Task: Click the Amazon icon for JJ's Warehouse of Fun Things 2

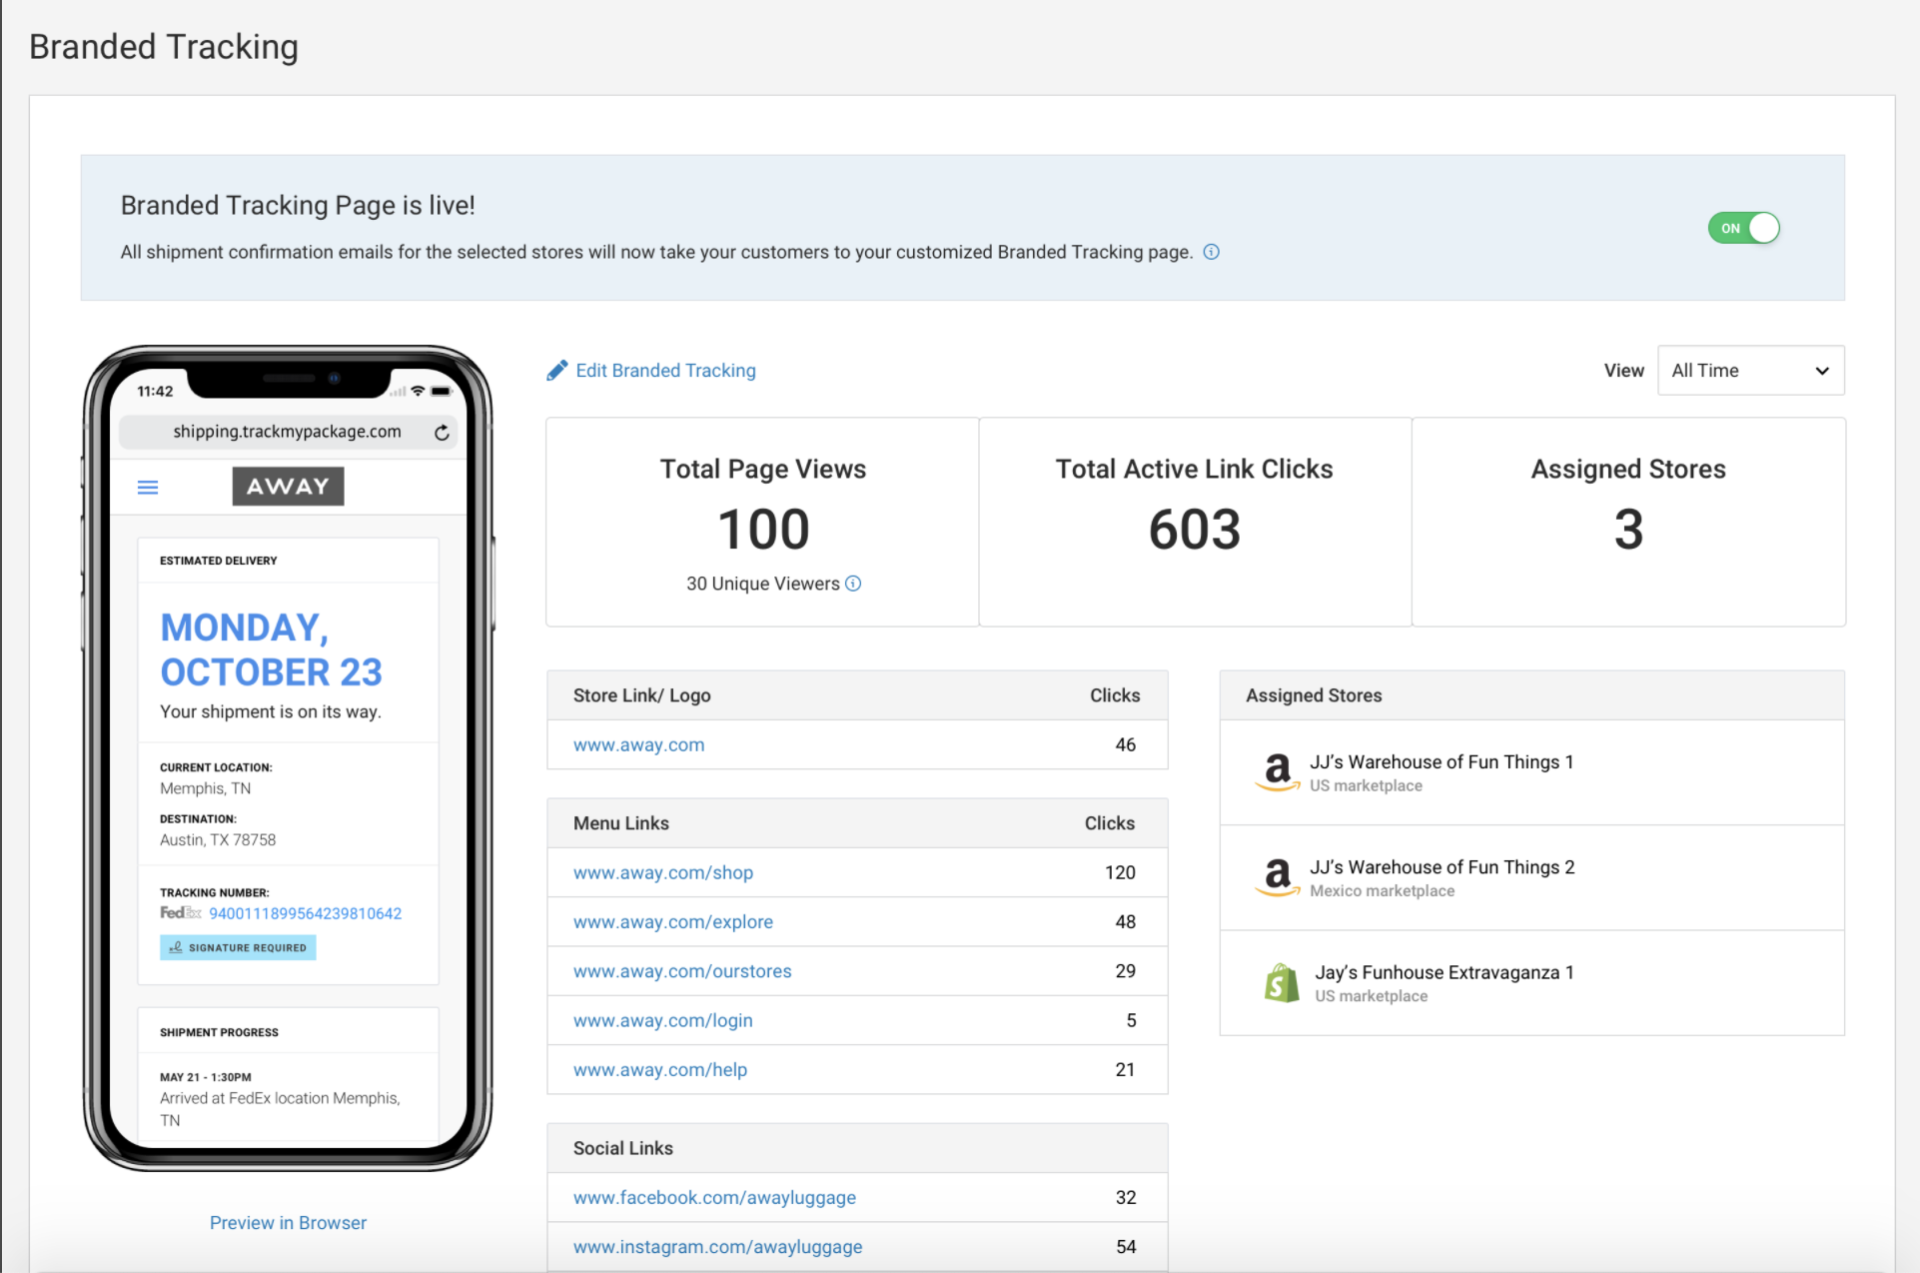Action: pos(1277,878)
